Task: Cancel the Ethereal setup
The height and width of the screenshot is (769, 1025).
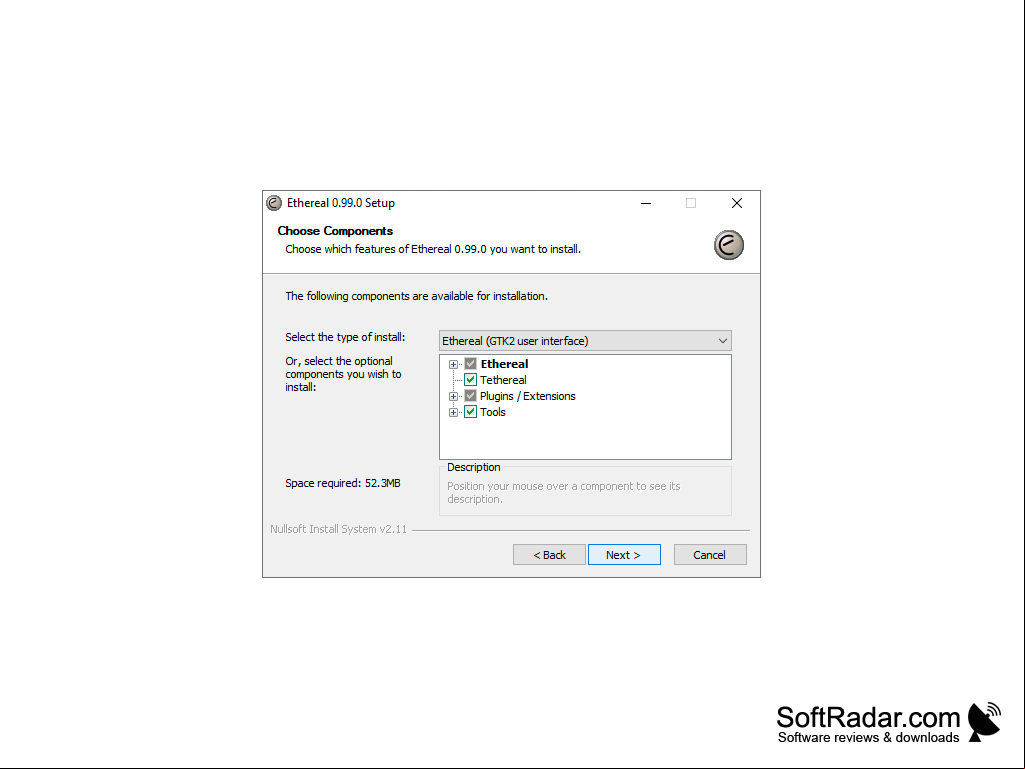Action: pyautogui.click(x=710, y=555)
